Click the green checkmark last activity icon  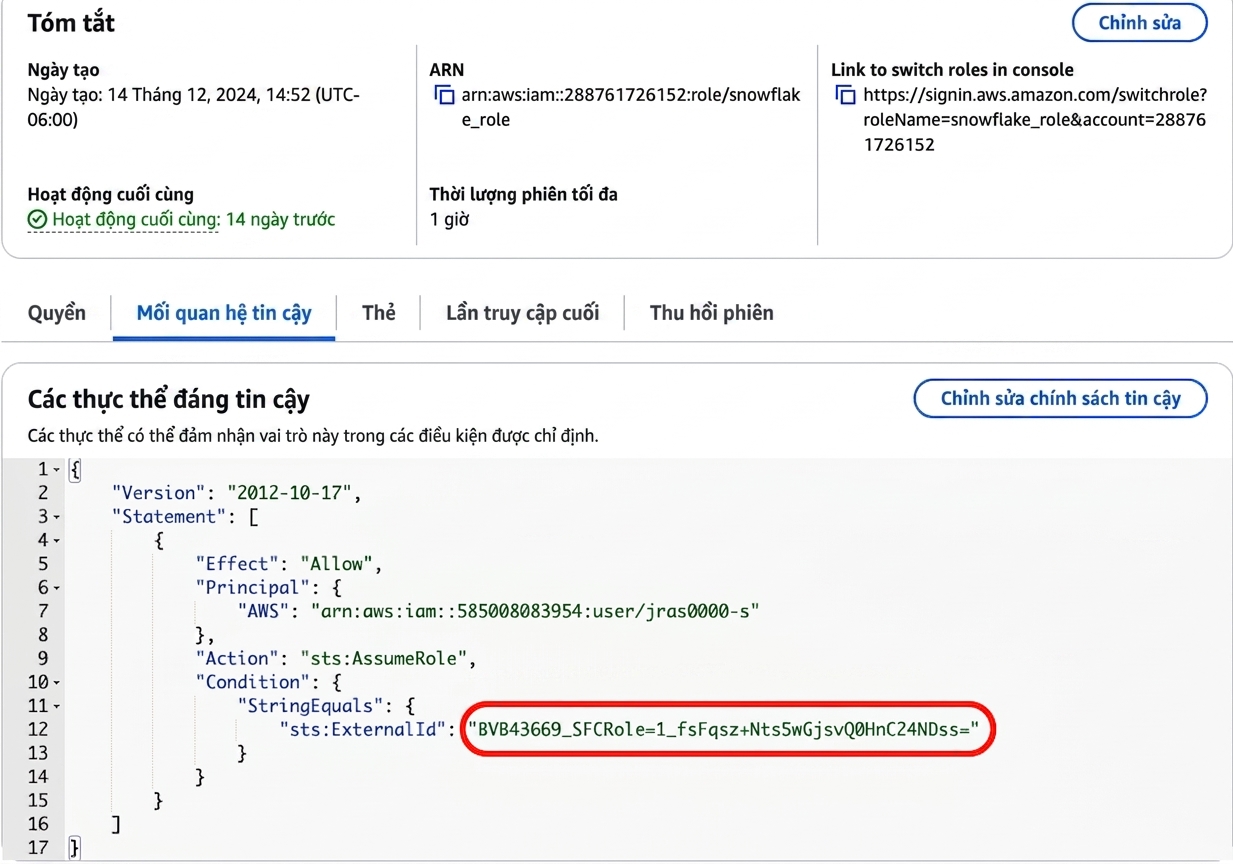(x=37, y=220)
